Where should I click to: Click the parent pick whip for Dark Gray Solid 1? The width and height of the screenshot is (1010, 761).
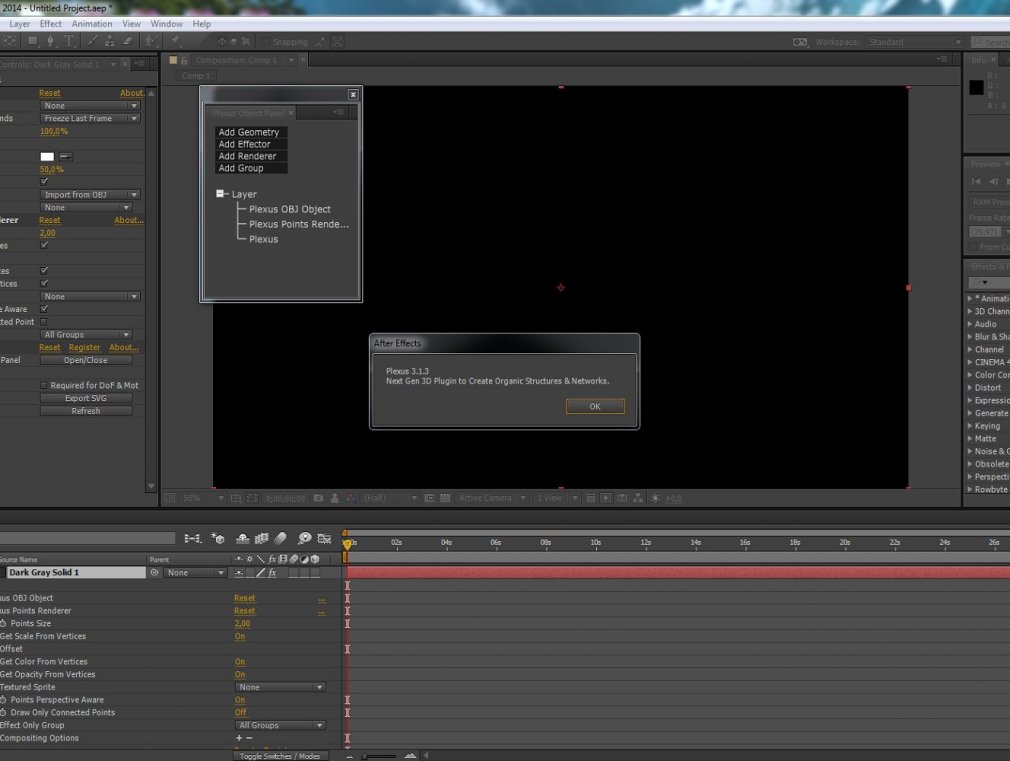[x=154, y=572]
